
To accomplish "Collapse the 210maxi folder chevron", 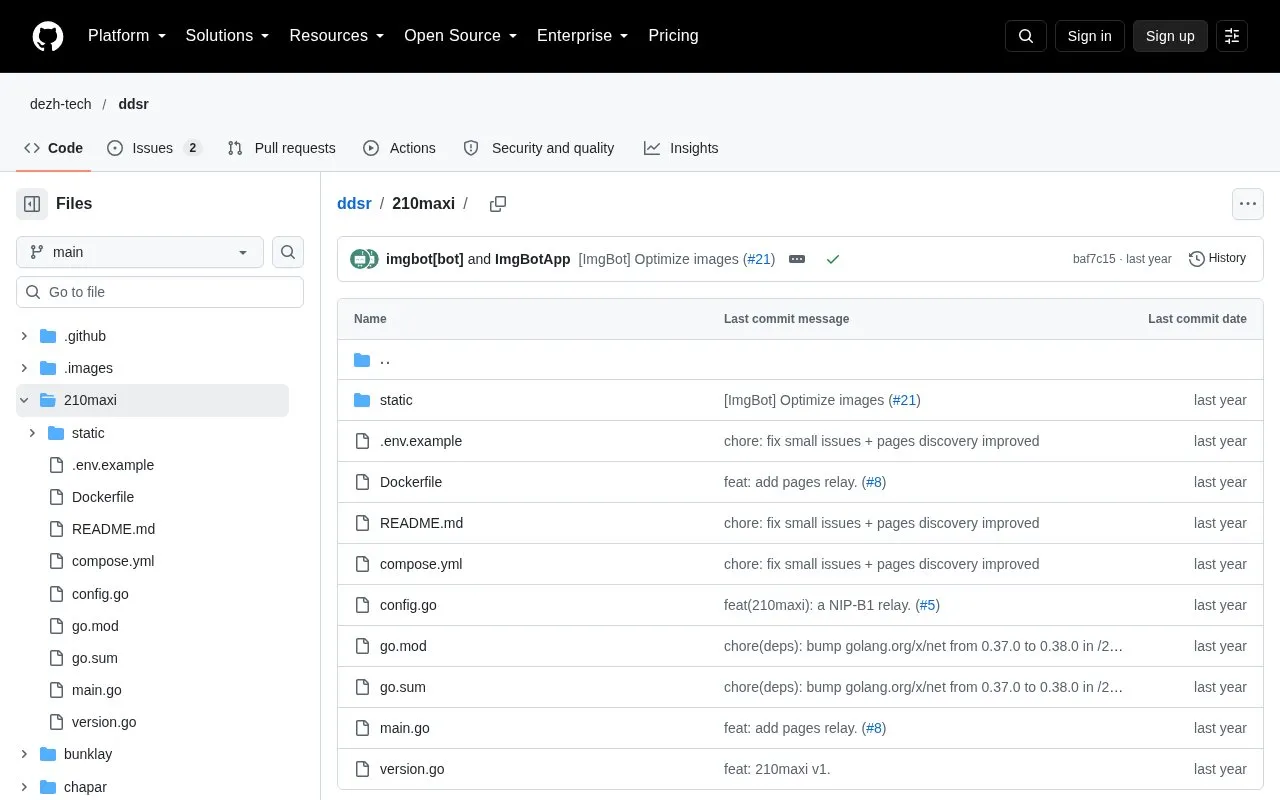I will point(24,400).
